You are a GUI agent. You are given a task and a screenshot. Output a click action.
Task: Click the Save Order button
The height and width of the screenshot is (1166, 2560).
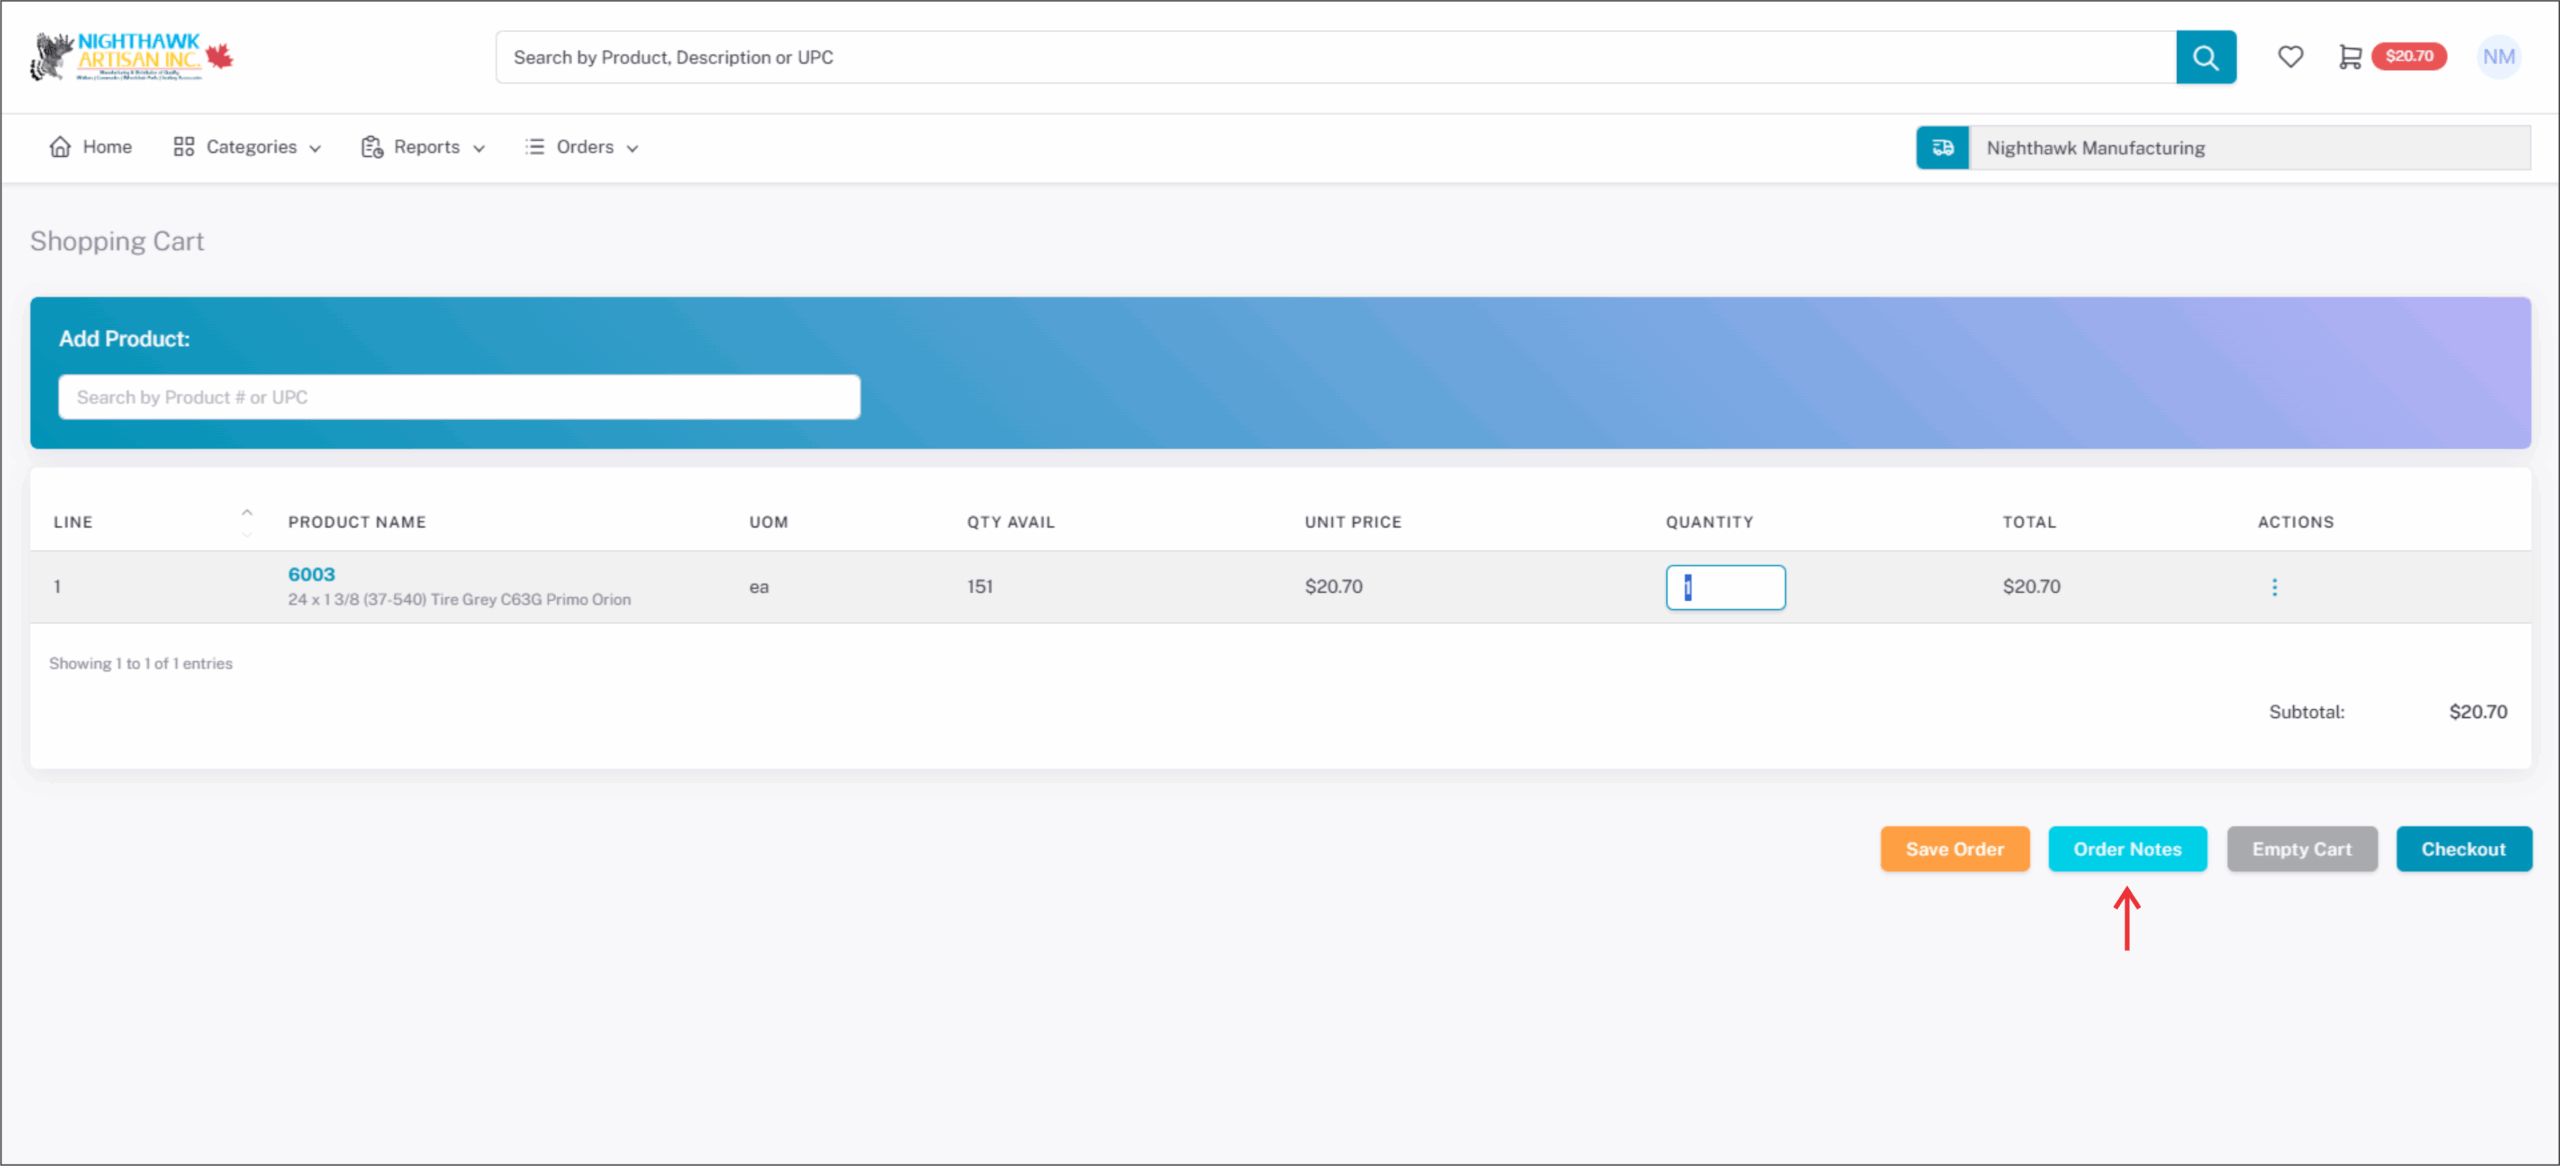[1954, 849]
